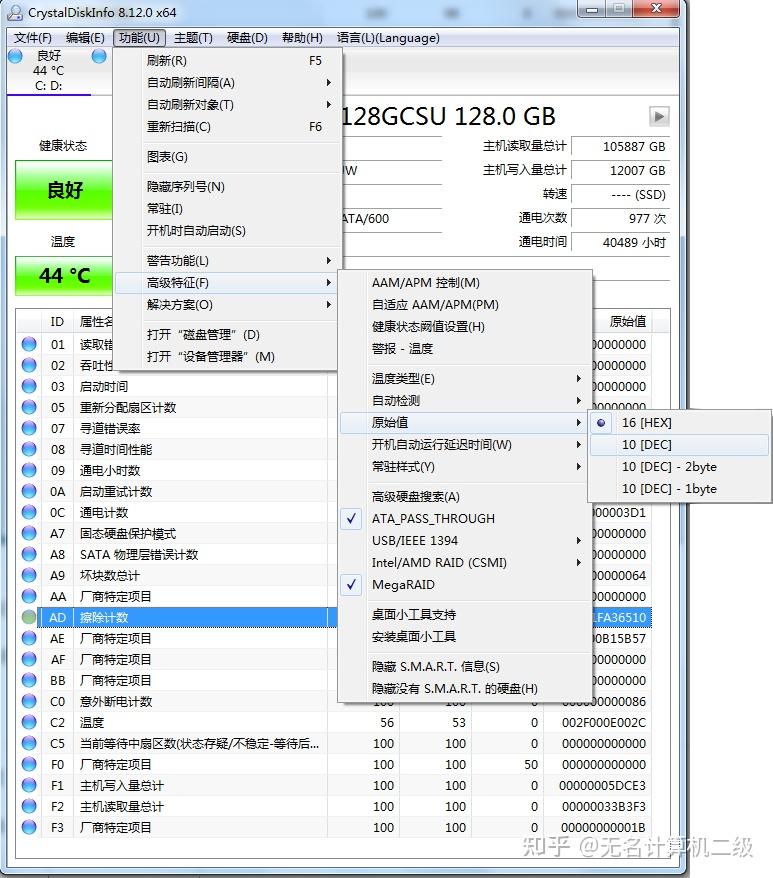This screenshot has height=878, width=773.
Task: Expand the 自动刷新间隔(A) submenu
Action: [227, 83]
